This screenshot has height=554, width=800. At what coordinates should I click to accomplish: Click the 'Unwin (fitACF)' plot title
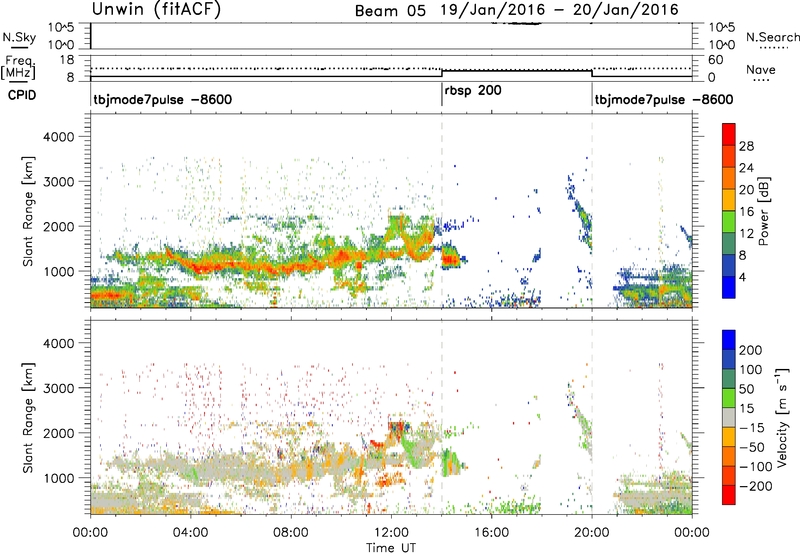[x=156, y=10]
